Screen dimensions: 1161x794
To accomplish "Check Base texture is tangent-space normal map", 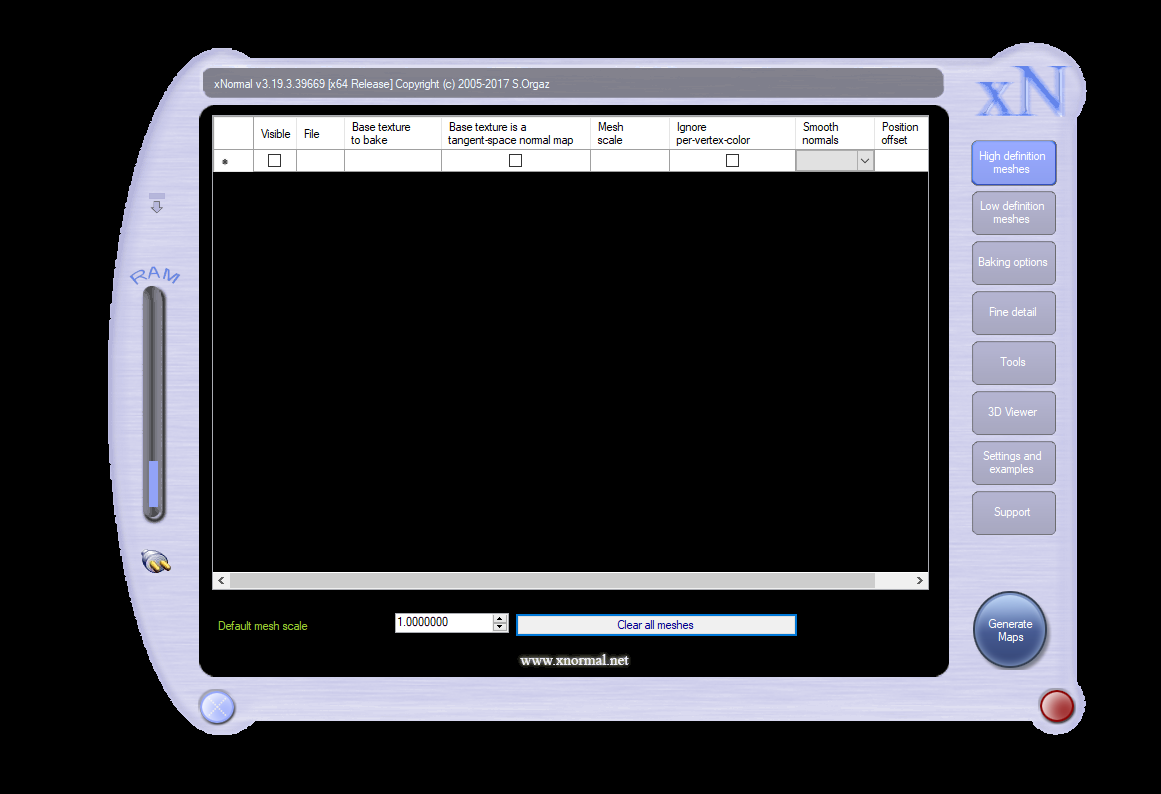I will point(515,161).
